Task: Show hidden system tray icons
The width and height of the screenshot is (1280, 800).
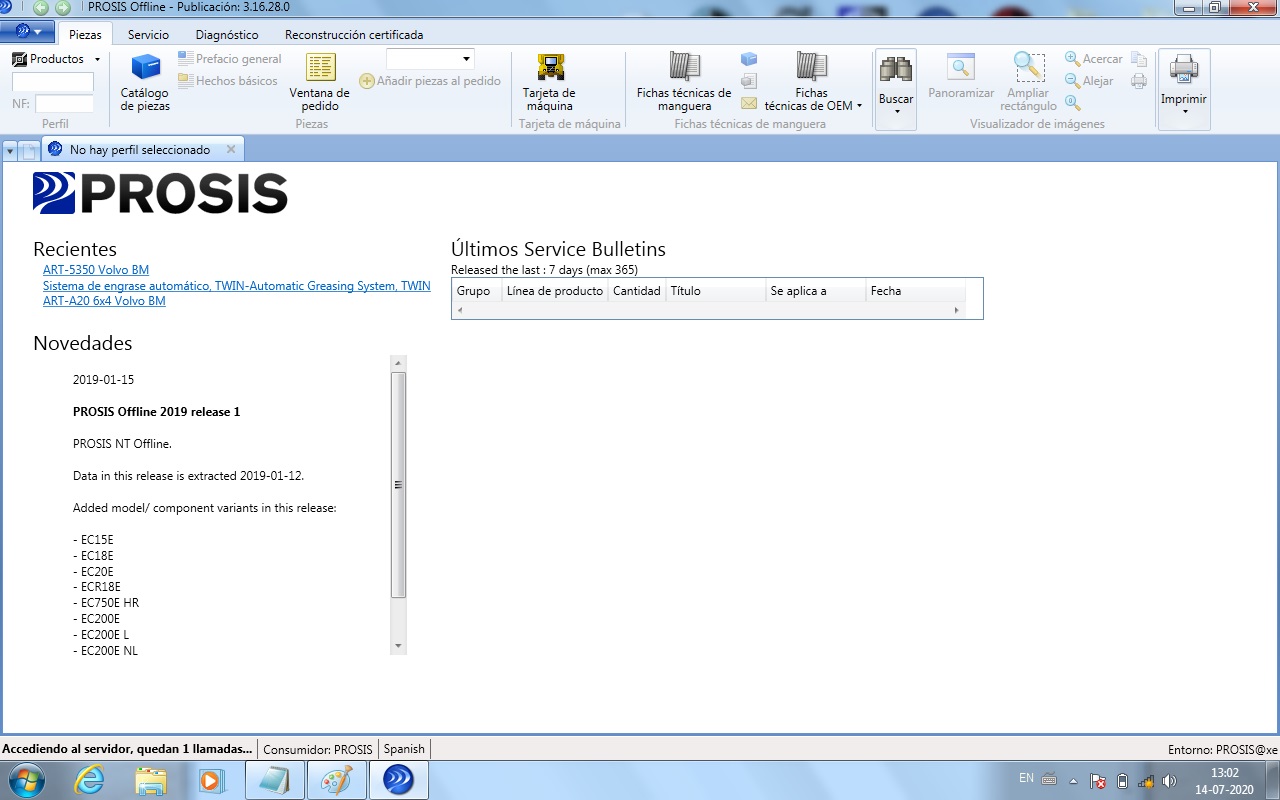Action: point(1074,781)
